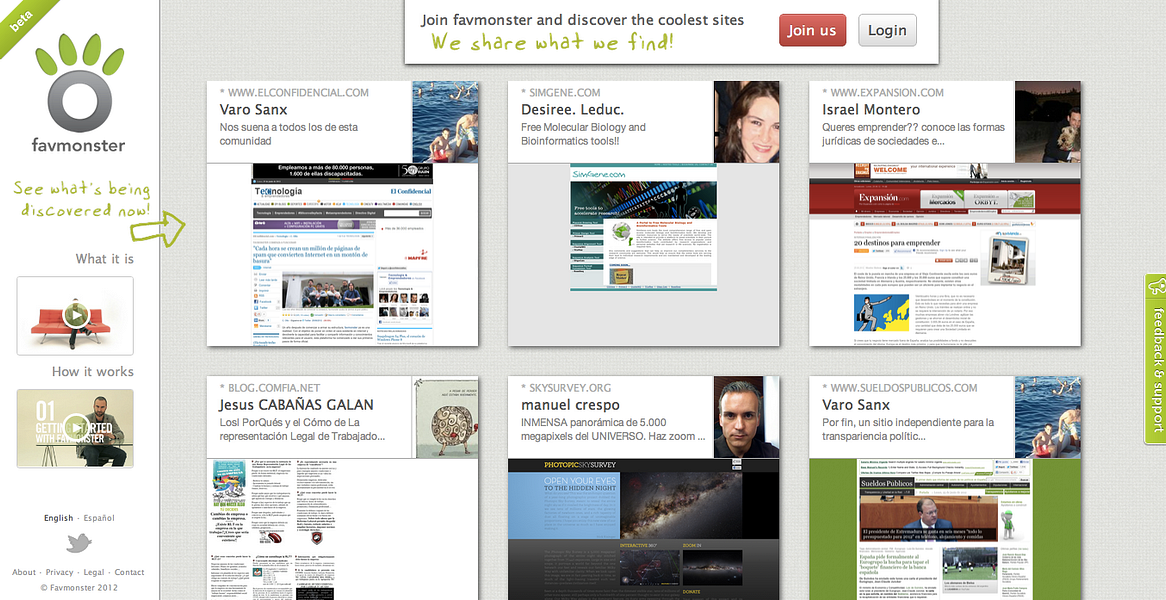This screenshot has width=1166, height=600.
Task: Click the Join us button
Action: (x=812, y=30)
